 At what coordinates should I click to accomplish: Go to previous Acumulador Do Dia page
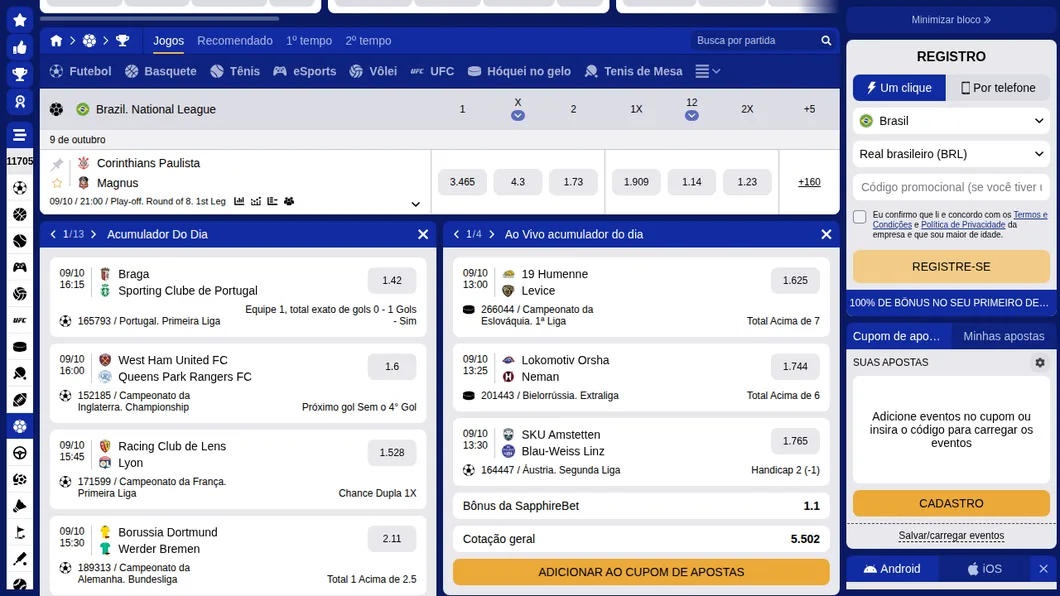click(x=53, y=234)
